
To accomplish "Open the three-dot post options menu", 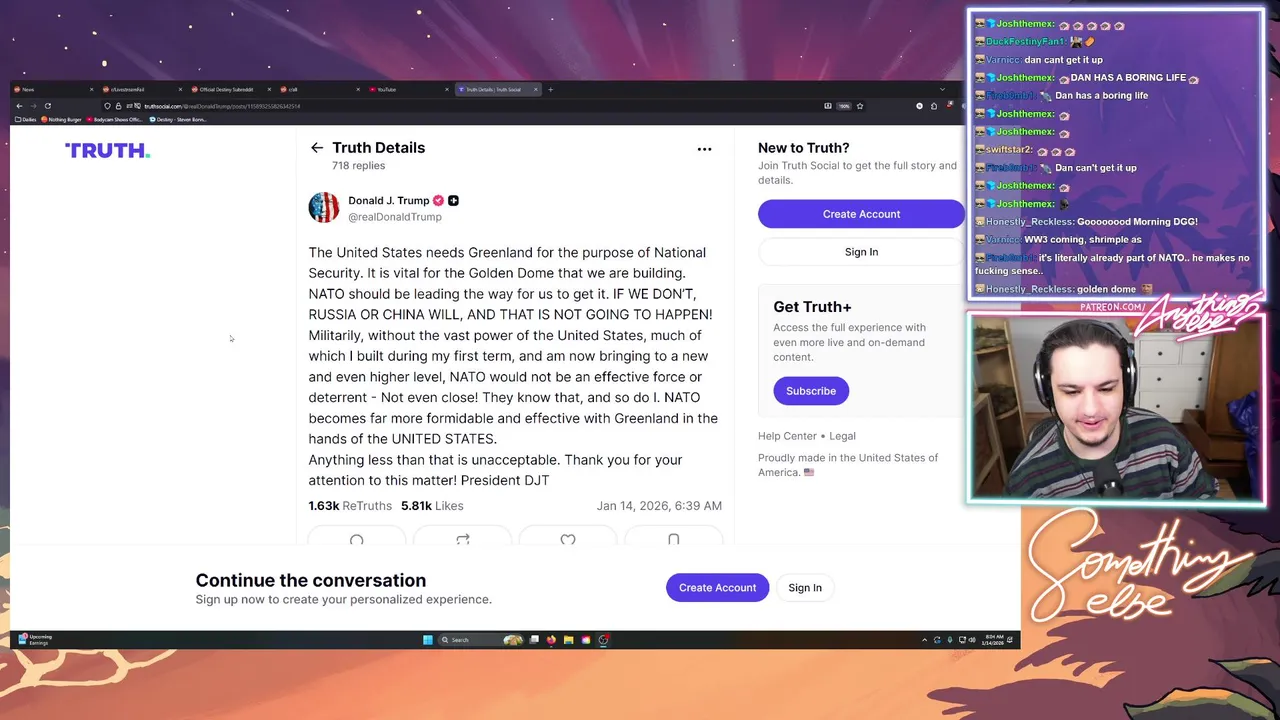I will (704, 149).
